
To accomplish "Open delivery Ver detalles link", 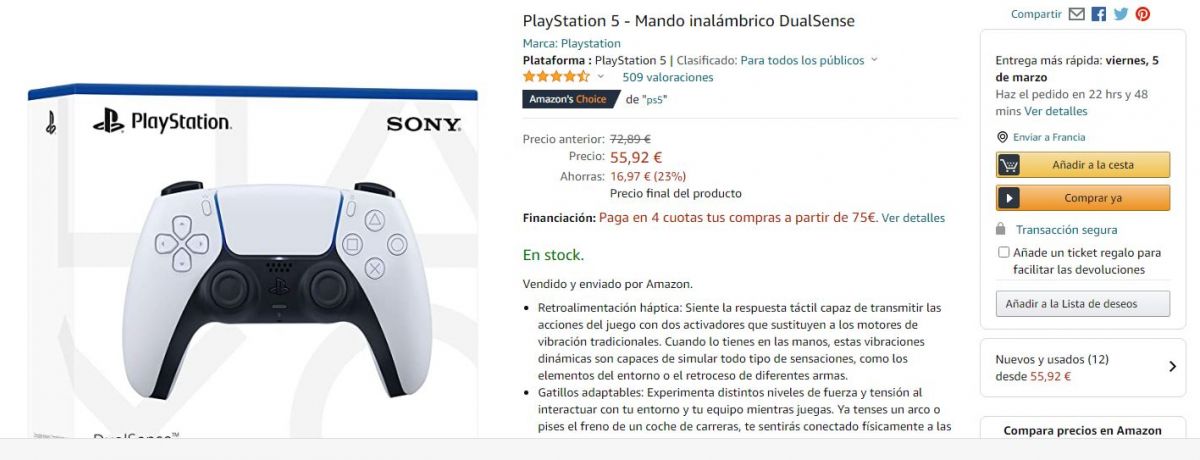I will tap(1056, 111).
